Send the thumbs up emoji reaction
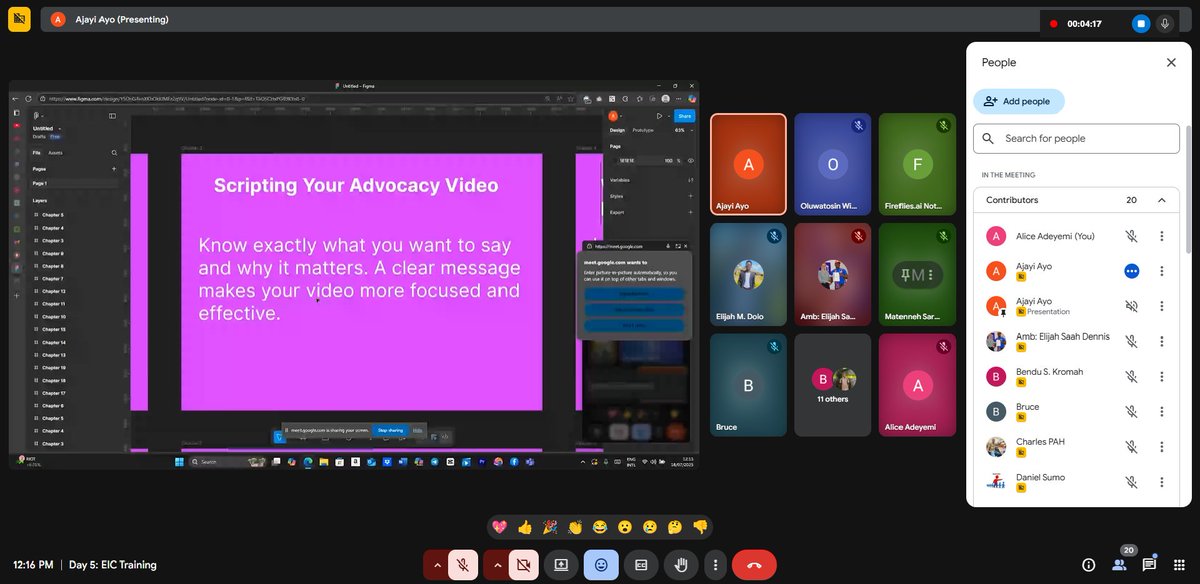Screen dimensions: 1200x584 pos(525,527)
